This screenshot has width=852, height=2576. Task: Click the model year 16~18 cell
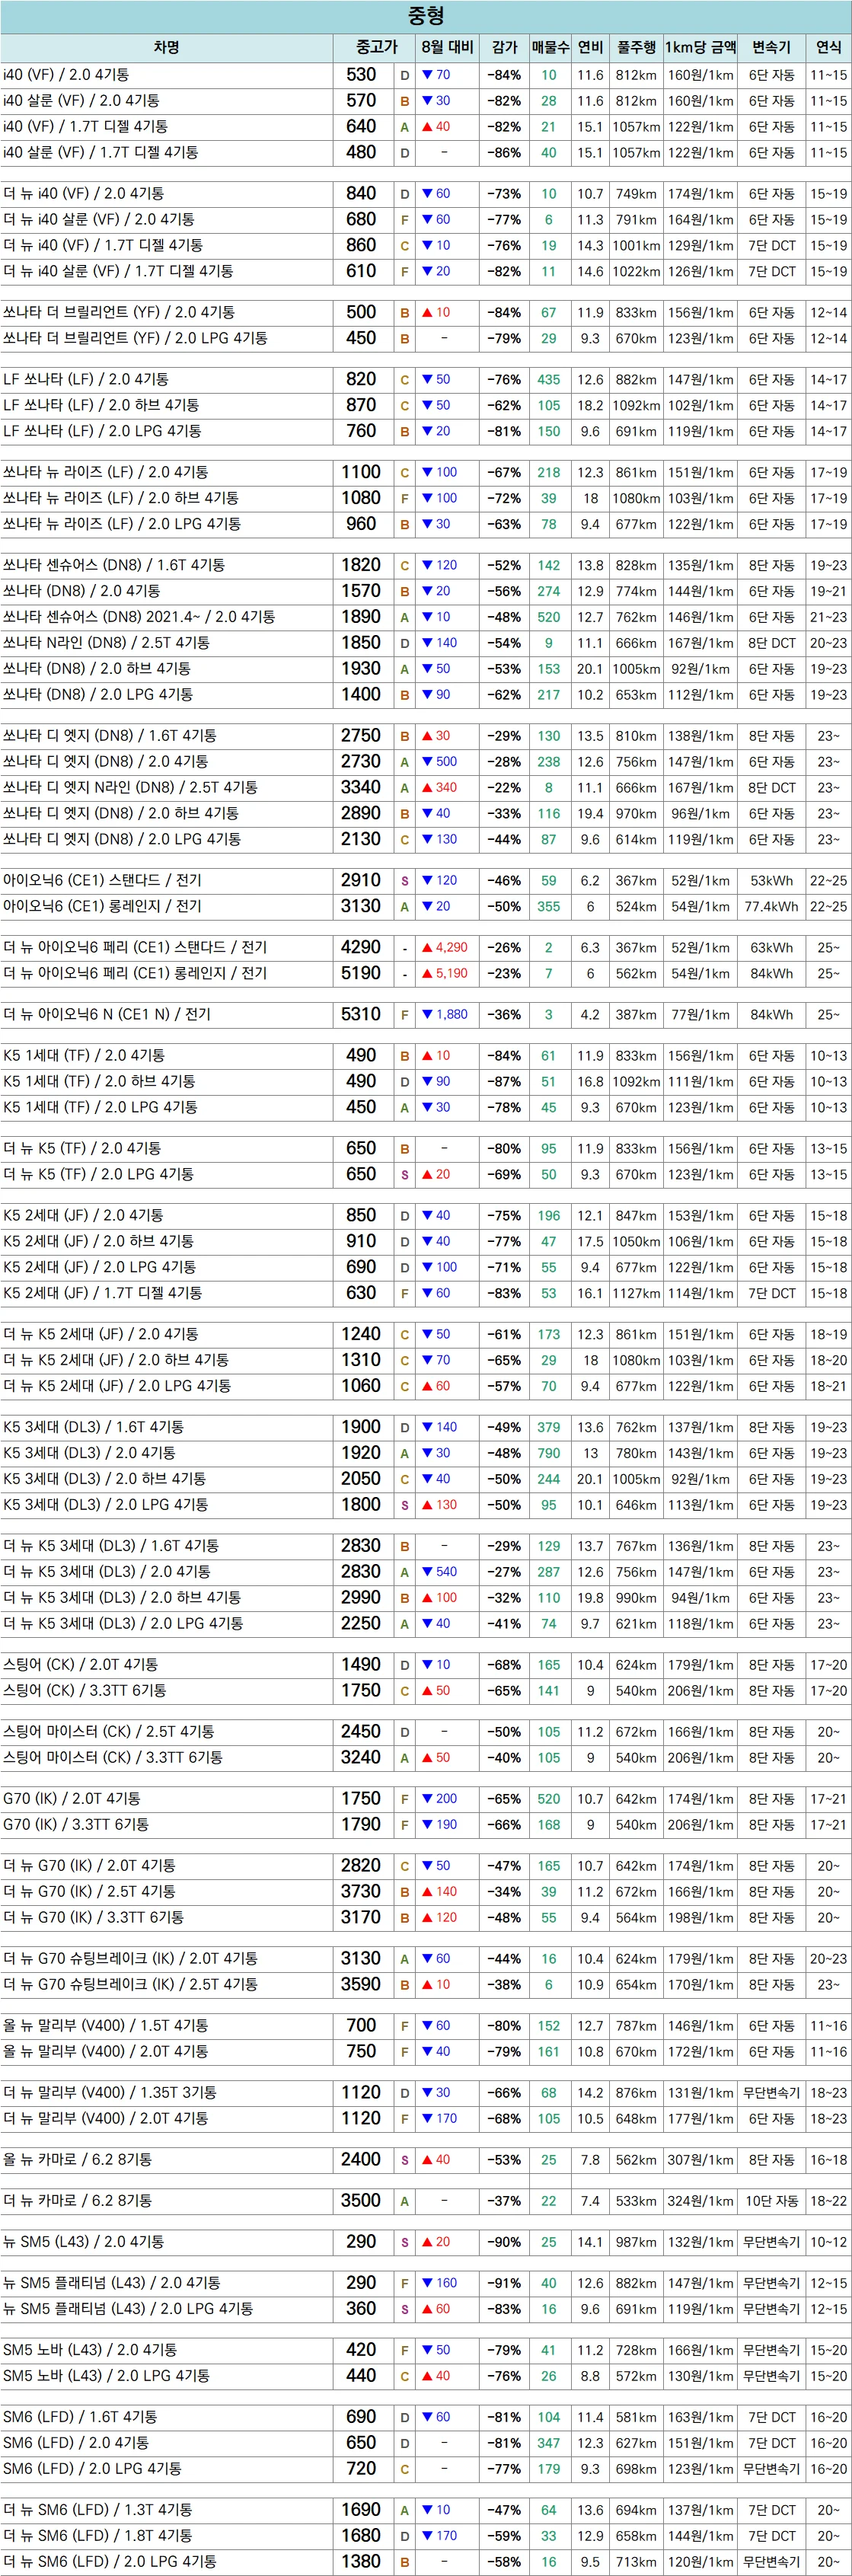pos(828,2160)
